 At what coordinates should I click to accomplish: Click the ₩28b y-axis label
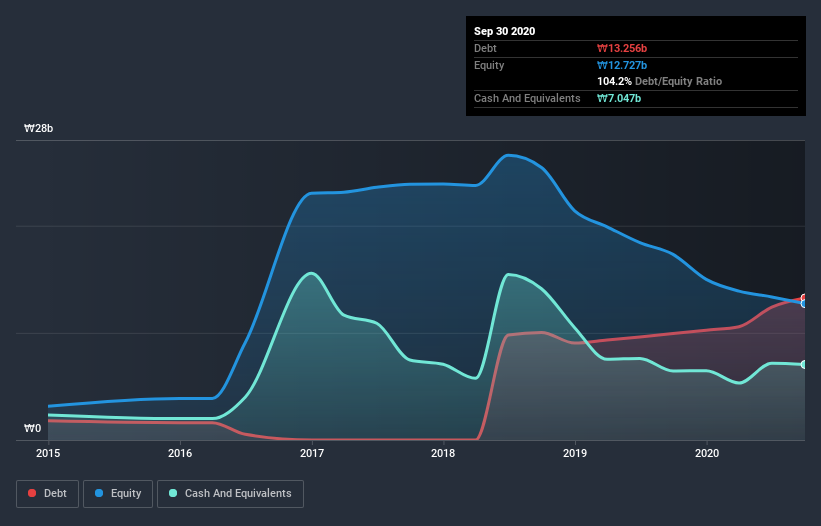[38, 128]
